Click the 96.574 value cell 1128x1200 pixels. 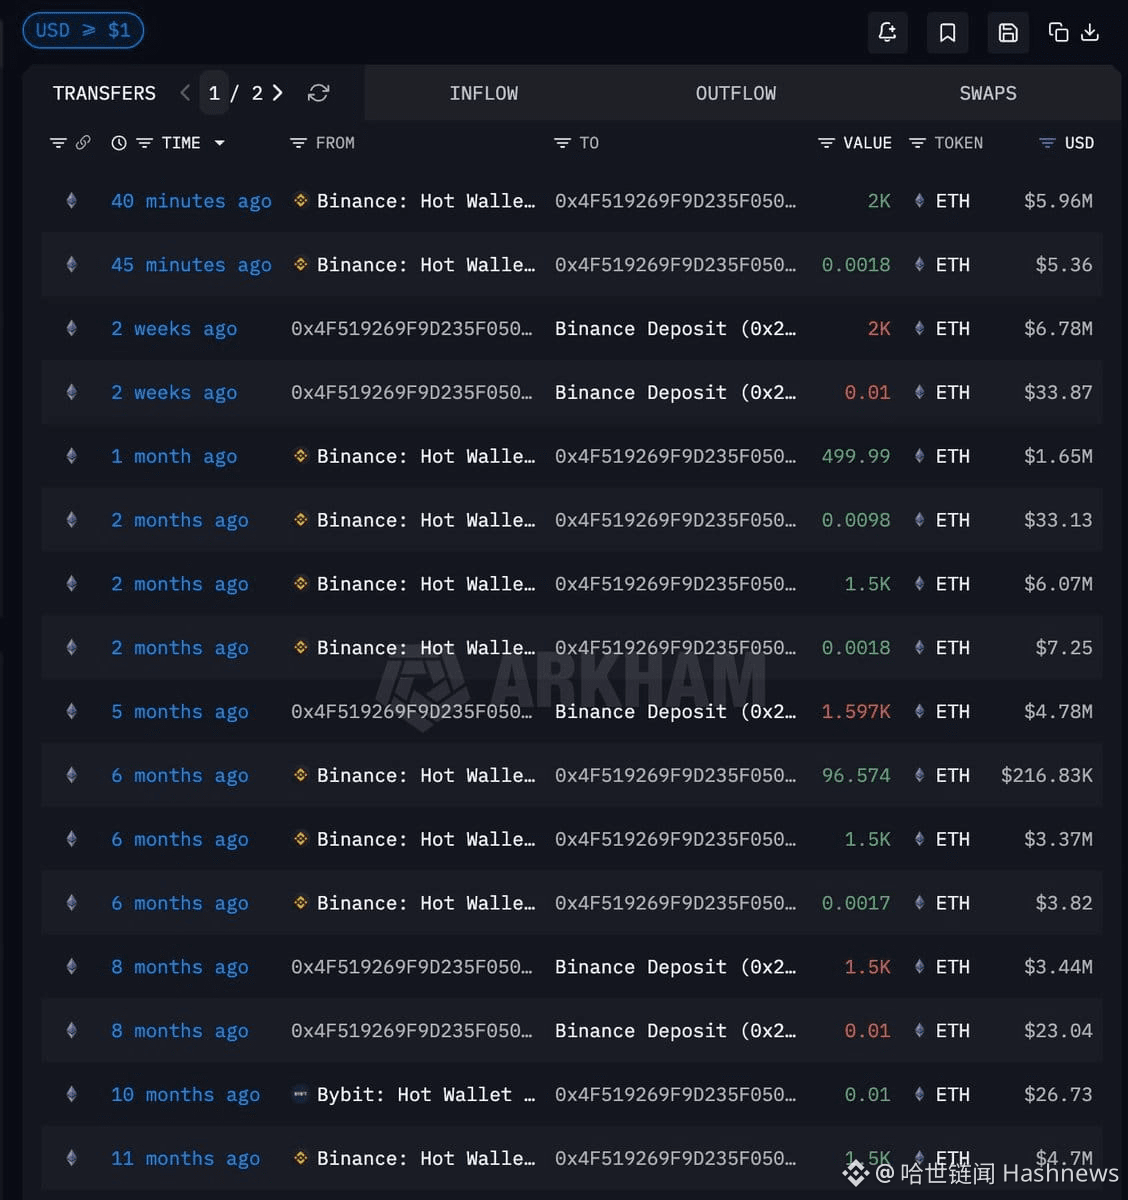point(856,775)
